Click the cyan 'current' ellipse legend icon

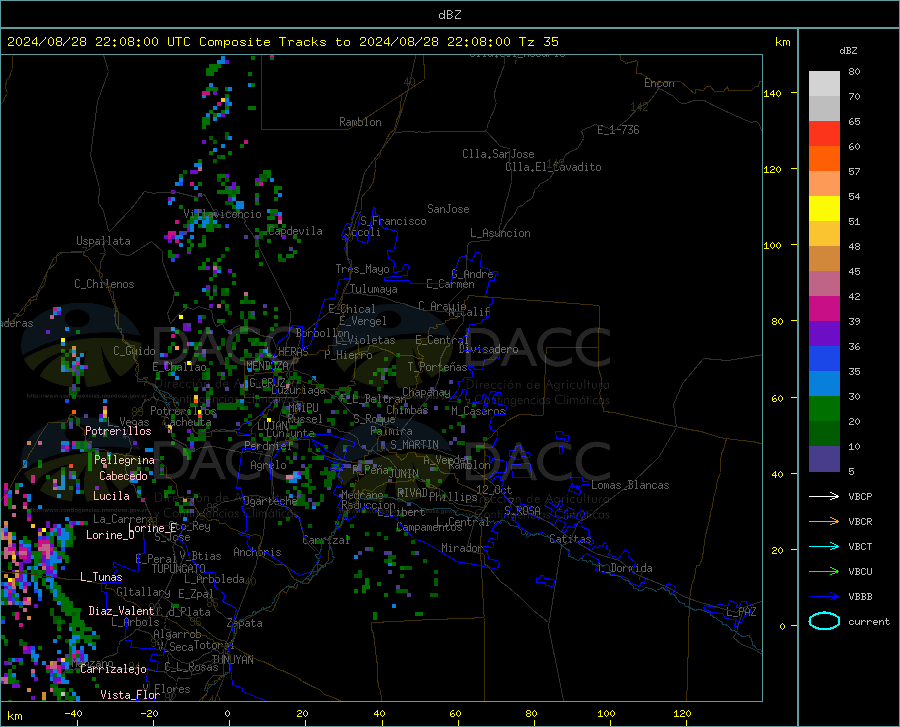tap(824, 621)
